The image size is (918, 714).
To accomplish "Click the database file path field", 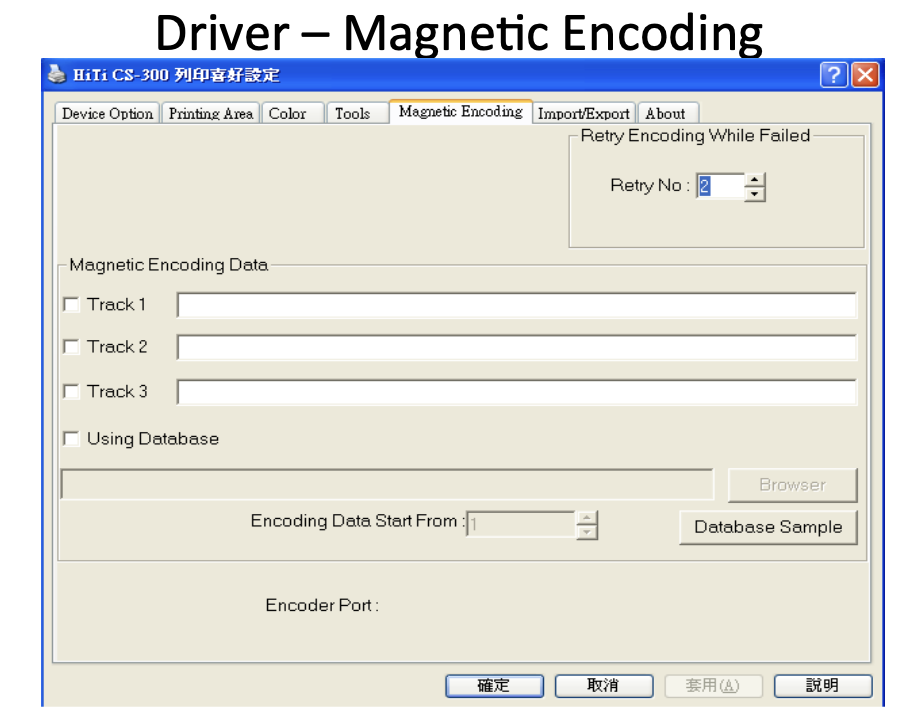I will coord(387,485).
